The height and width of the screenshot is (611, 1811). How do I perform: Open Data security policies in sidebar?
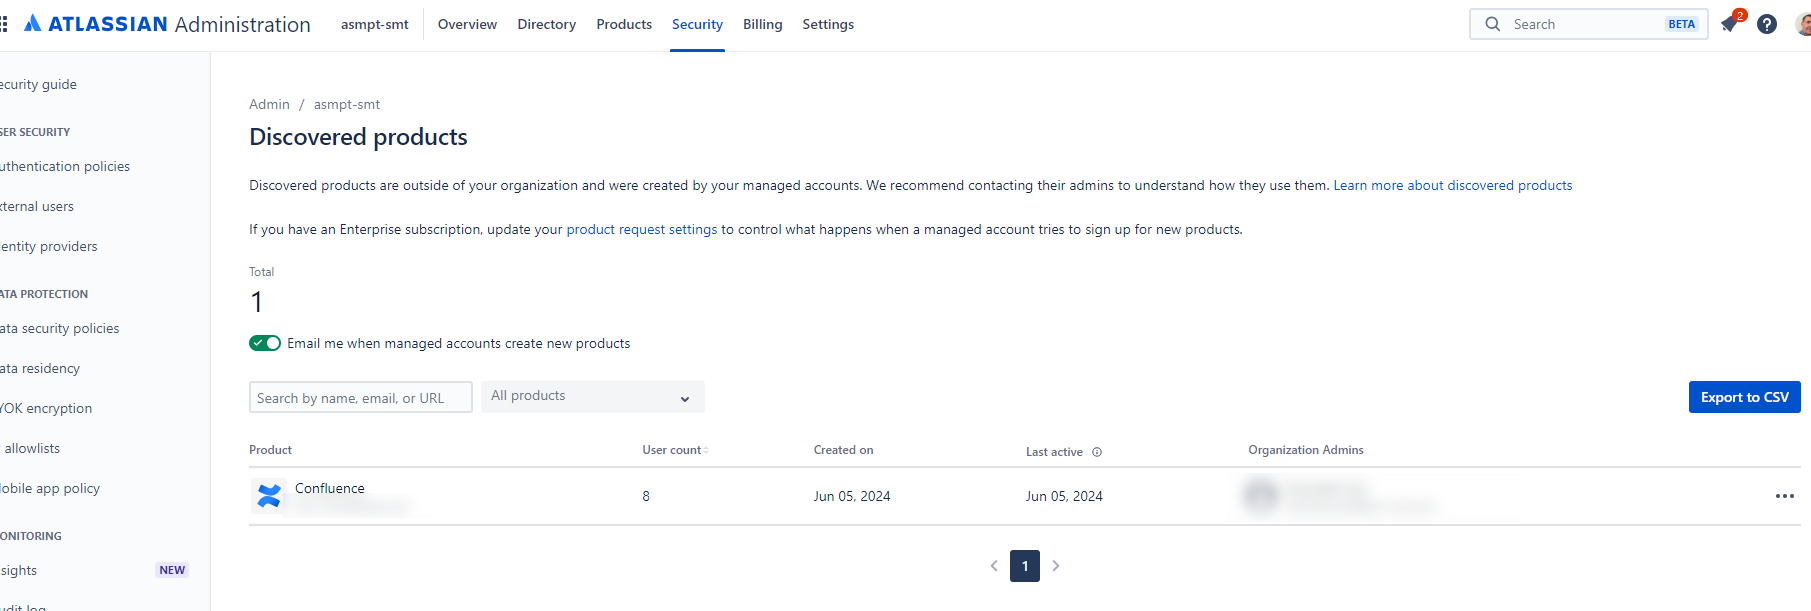click(60, 328)
